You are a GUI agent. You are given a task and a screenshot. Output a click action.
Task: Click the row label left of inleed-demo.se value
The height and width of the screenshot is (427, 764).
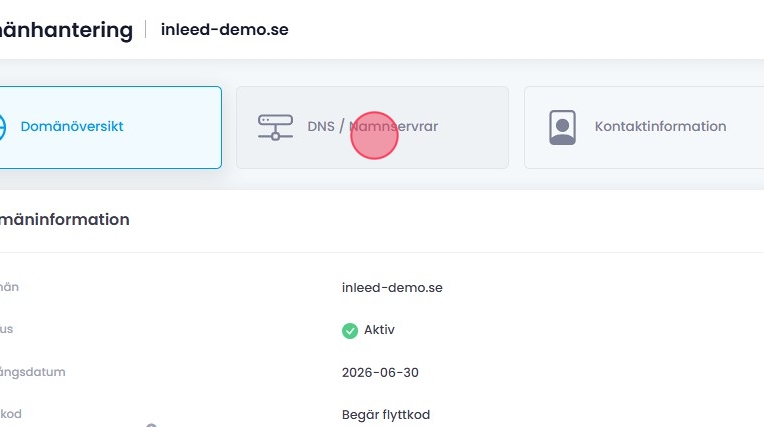pos(9,287)
